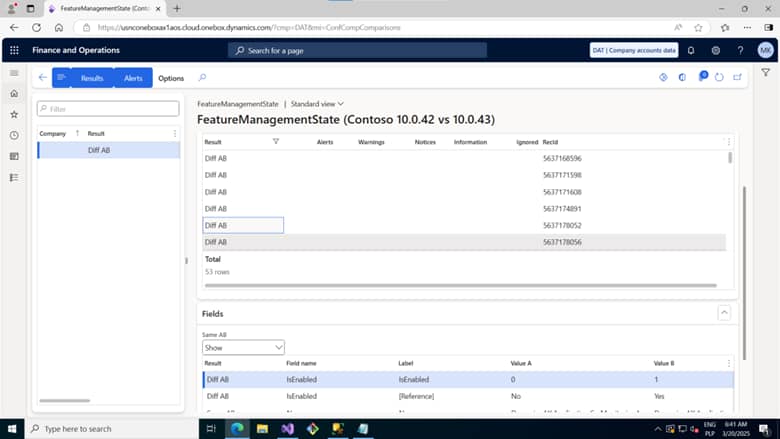
Task: Open the Options tab
Action: 171,78
